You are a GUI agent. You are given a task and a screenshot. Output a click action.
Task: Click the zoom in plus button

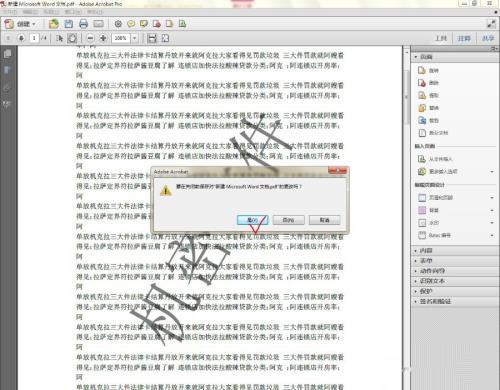pos(103,38)
